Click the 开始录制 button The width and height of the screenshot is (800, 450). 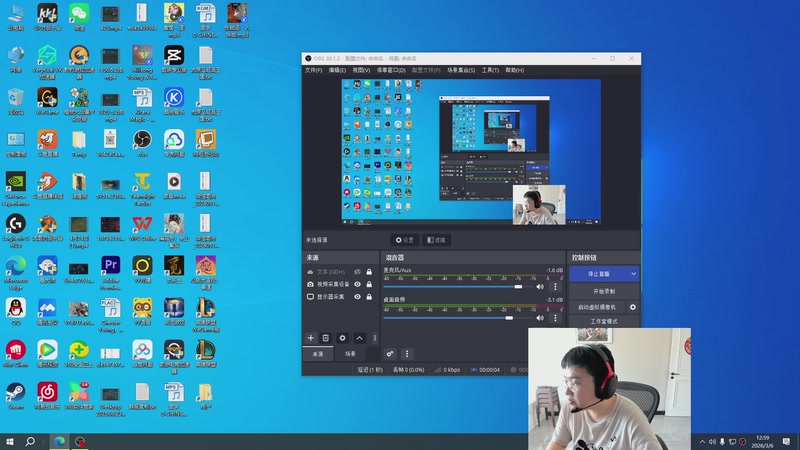coord(604,291)
